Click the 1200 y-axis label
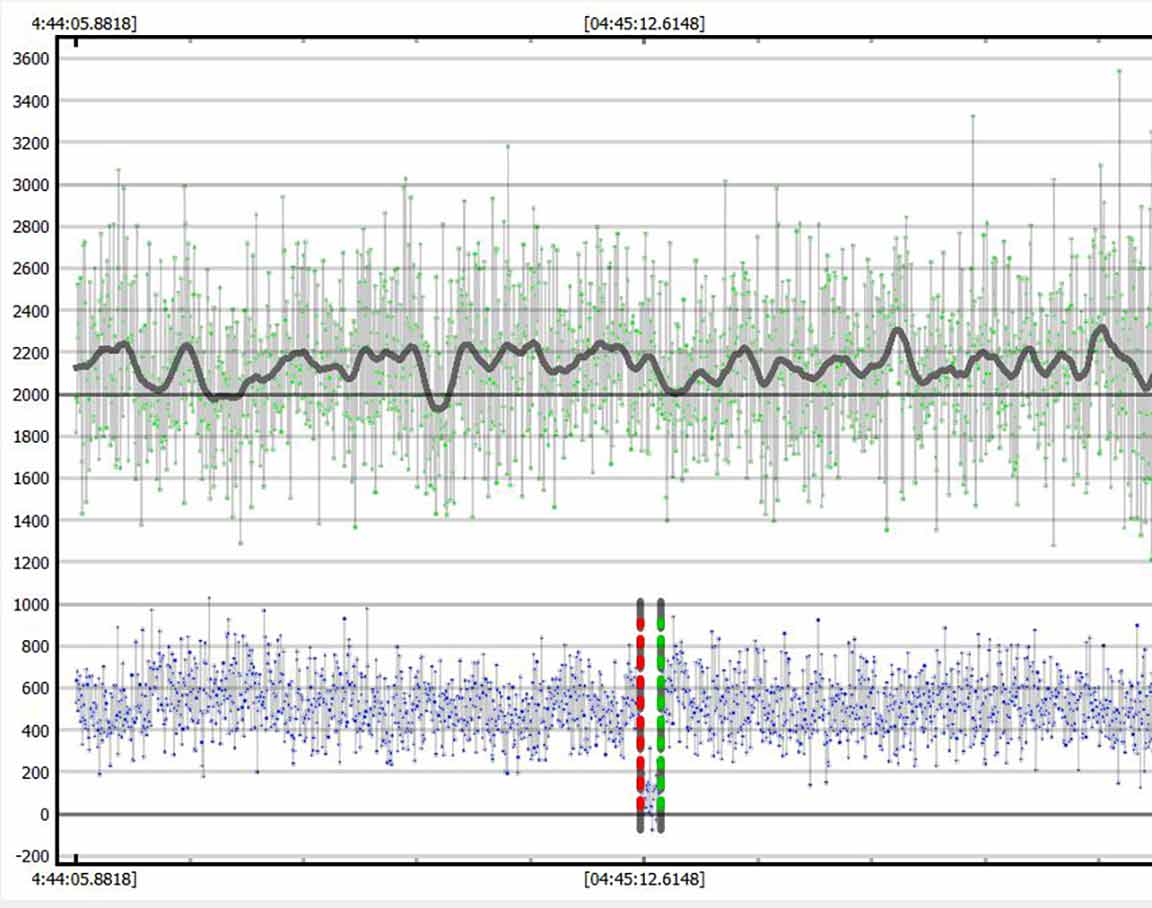Viewport: 1152px width, 908px height. click(31, 563)
